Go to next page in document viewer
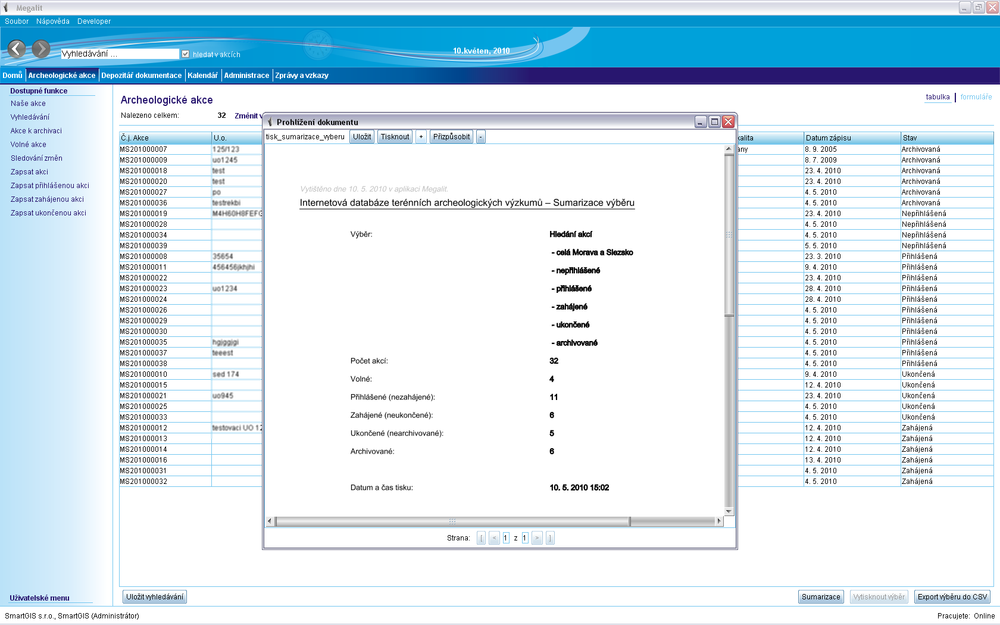 (x=537, y=538)
